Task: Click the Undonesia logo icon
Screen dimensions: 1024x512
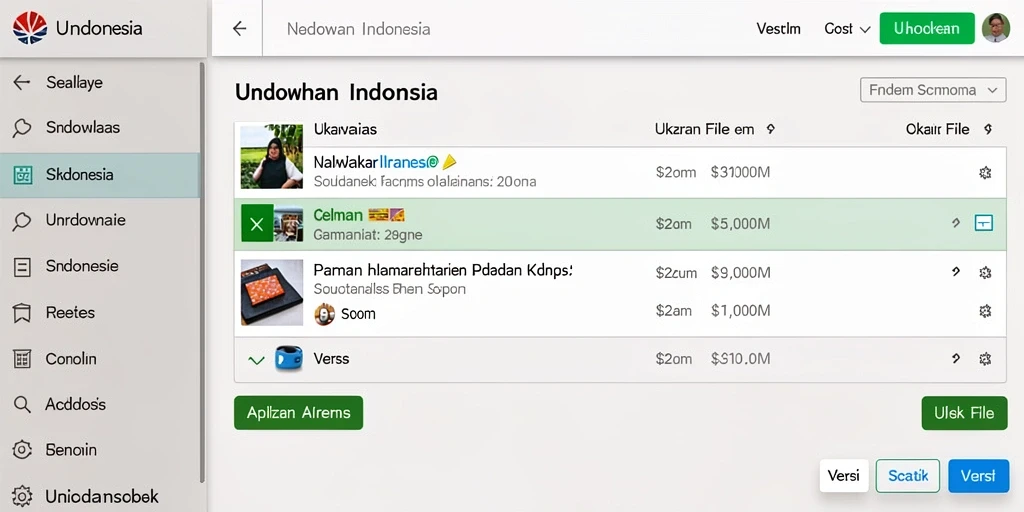Action: 29,28
